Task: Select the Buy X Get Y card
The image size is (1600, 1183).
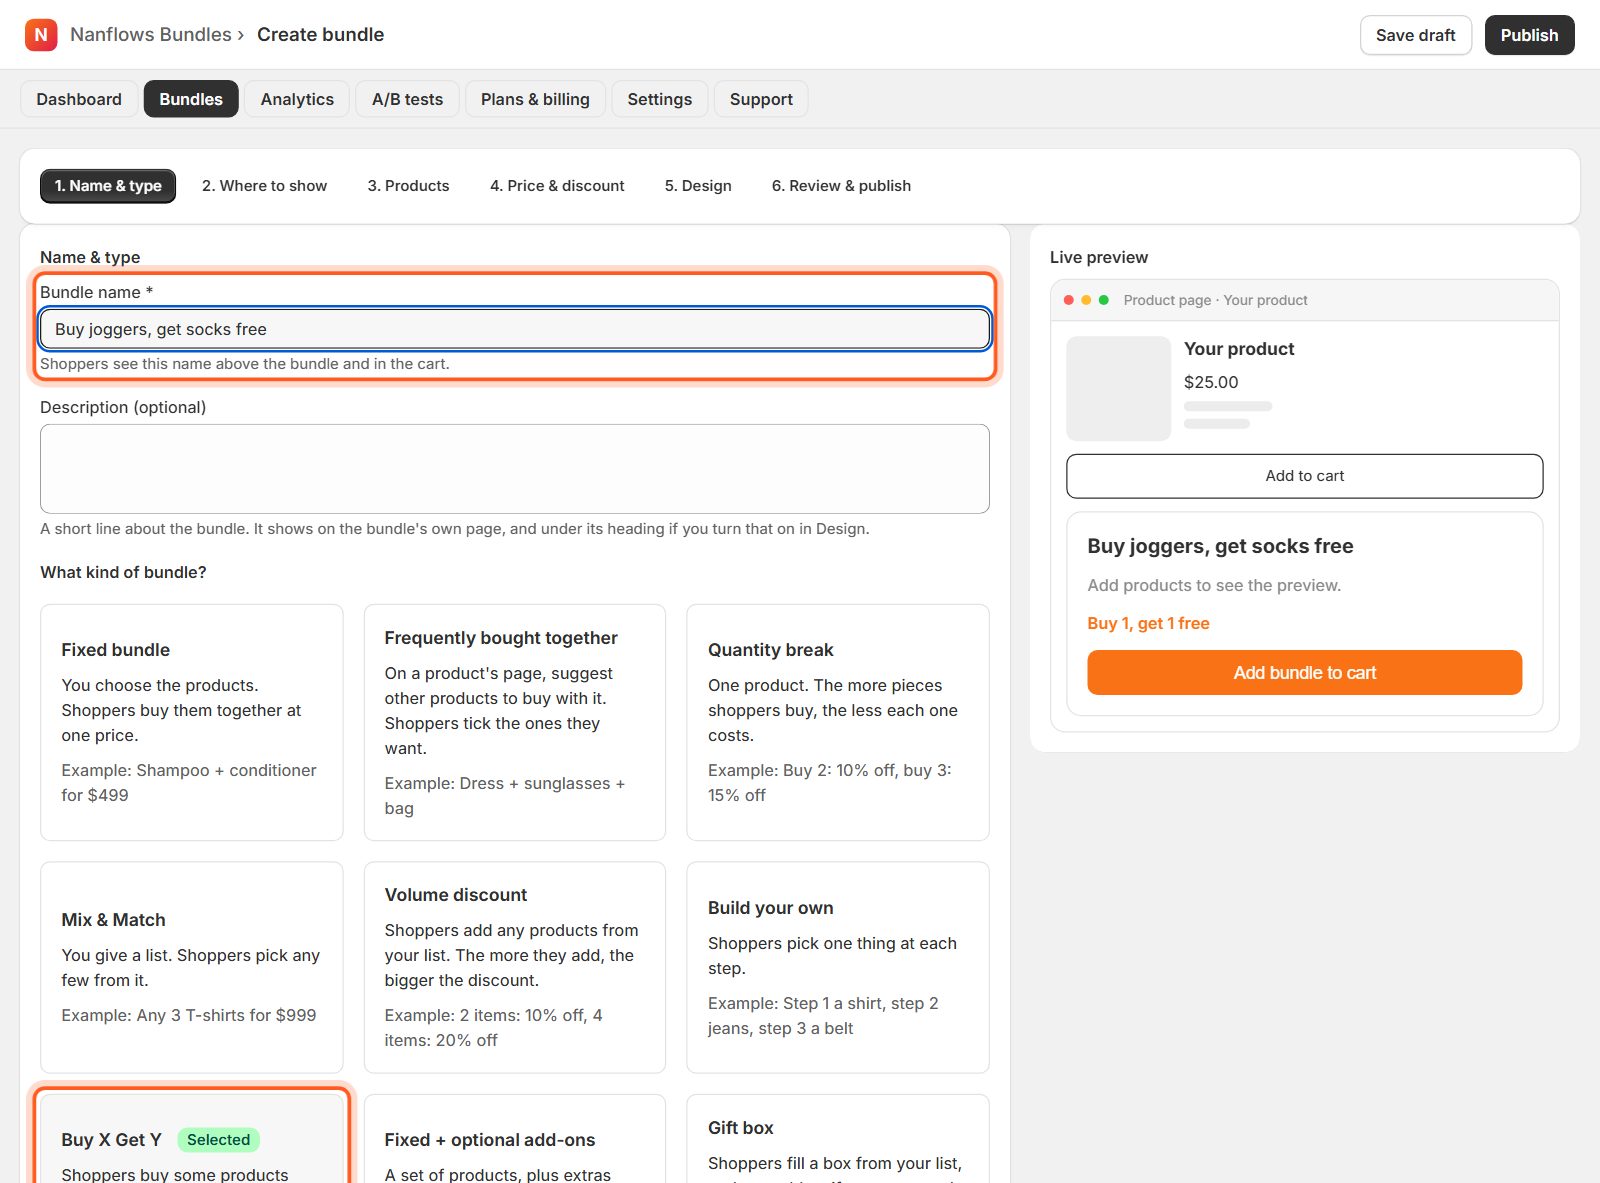Action: pos(192,1140)
